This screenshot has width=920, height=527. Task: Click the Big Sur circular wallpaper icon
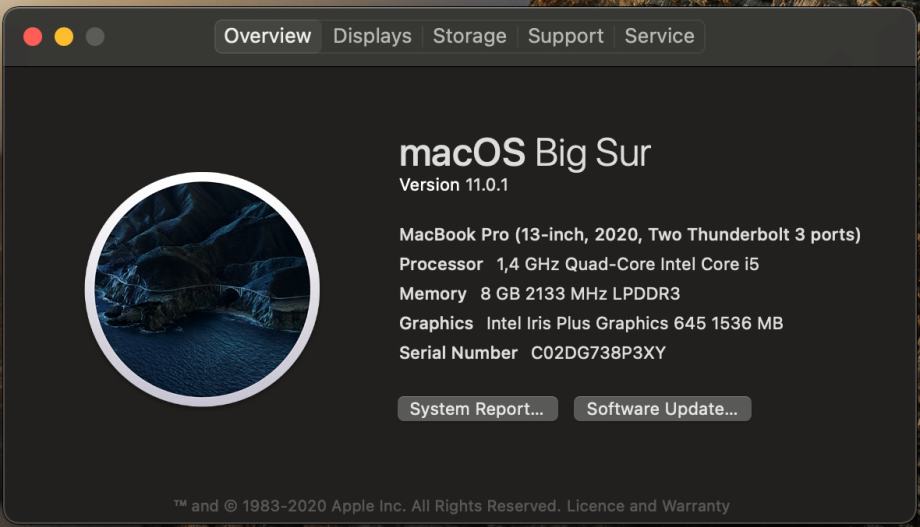click(x=202, y=289)
